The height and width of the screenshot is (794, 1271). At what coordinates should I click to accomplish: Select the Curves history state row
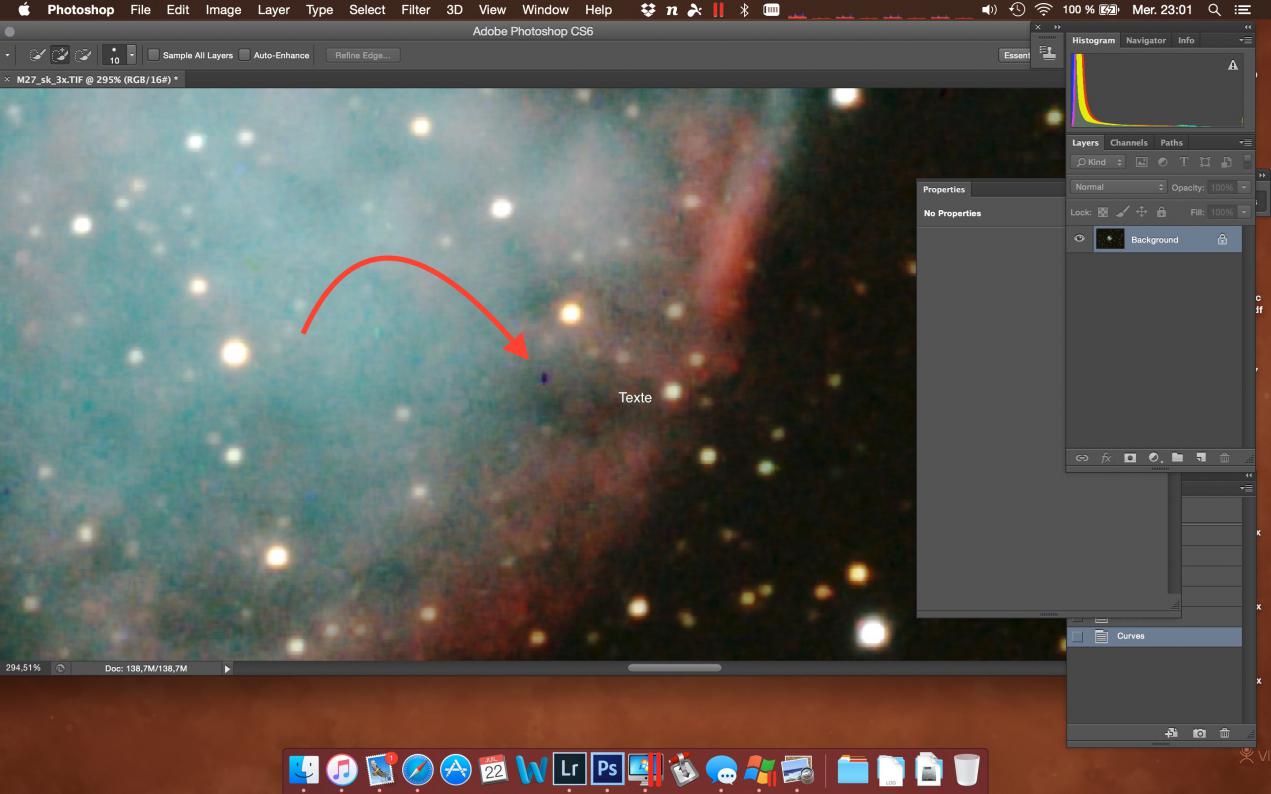click(x=1155, y=636)
